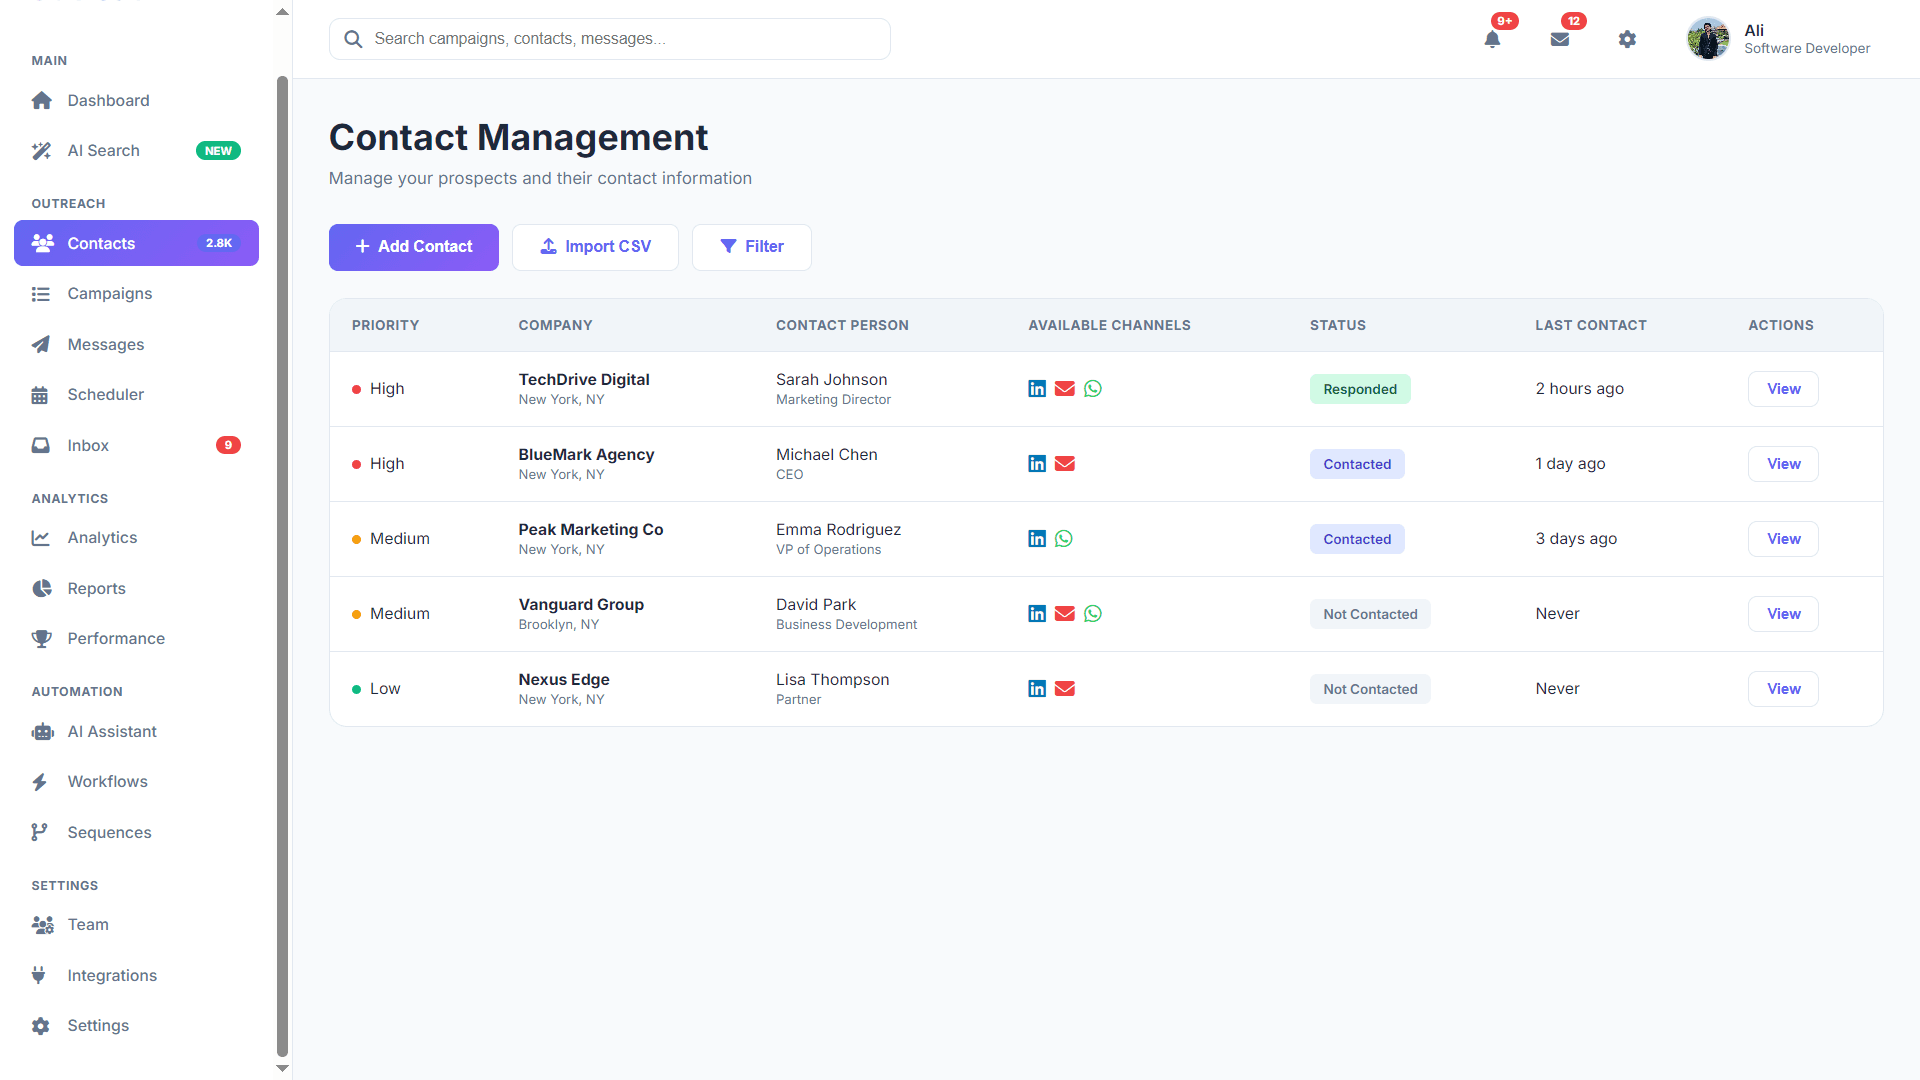
Task: Click the notifications bell icon
Action: 1492,39
